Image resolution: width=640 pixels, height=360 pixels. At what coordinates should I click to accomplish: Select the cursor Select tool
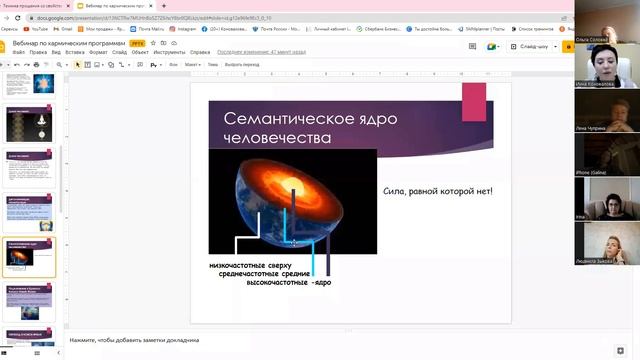pos(78,65)
